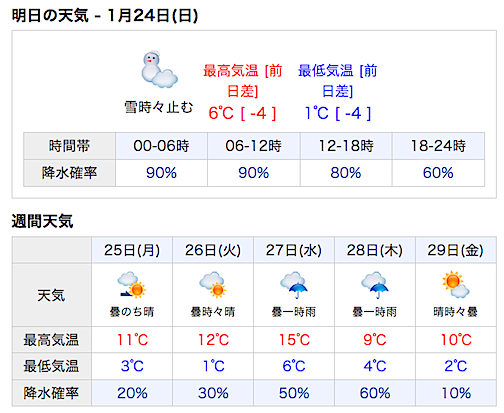The image size is (504, 413).
Task: Click the 18-24時 time slot header
Action: pyautogui.click(x=438, y=146)
